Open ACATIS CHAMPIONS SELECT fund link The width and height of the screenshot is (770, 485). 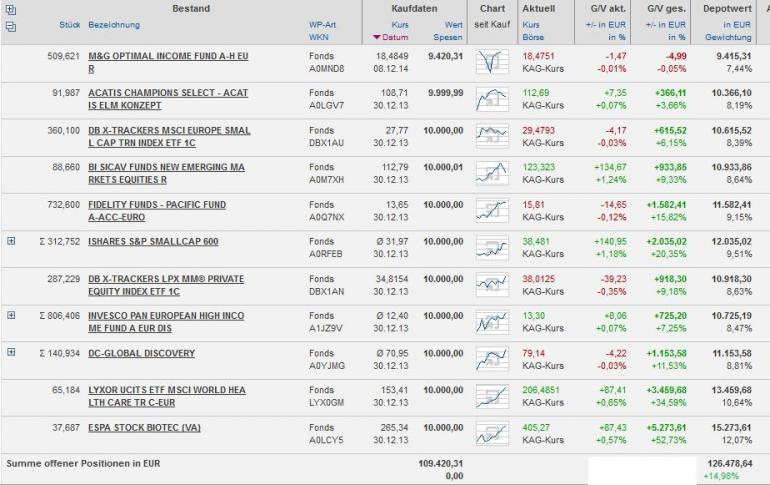point(168,99)
